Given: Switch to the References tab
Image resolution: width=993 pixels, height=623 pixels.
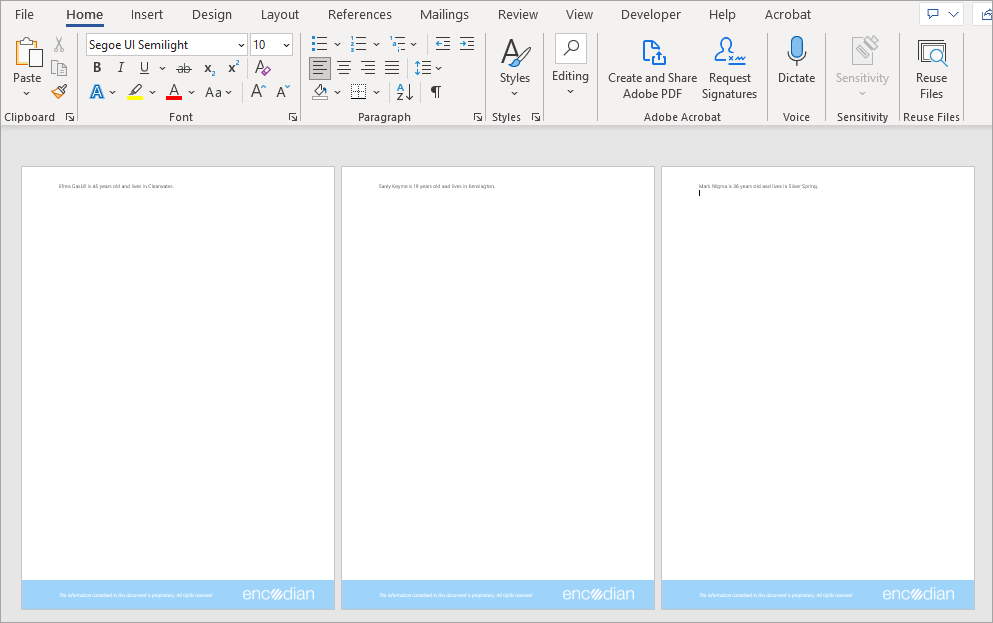Looking at the screenshot, I should [360, 15].
